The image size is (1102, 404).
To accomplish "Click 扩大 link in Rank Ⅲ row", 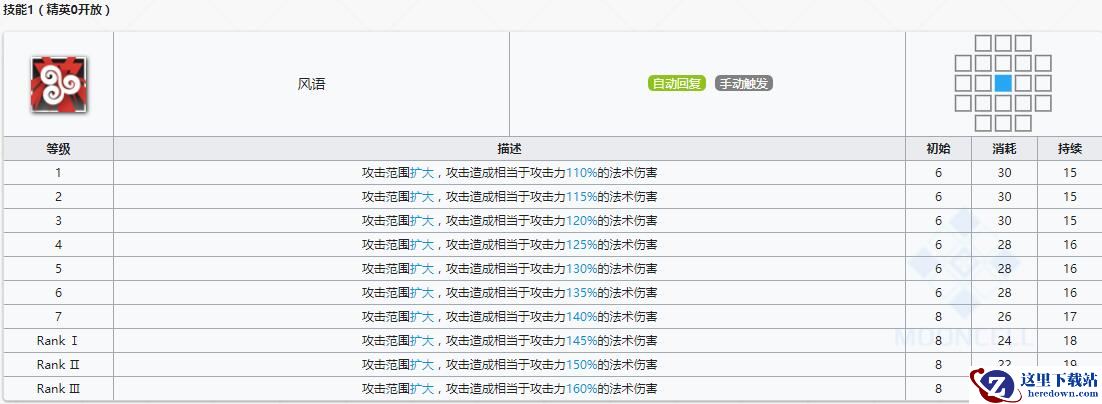I will (x=422, y=389).
